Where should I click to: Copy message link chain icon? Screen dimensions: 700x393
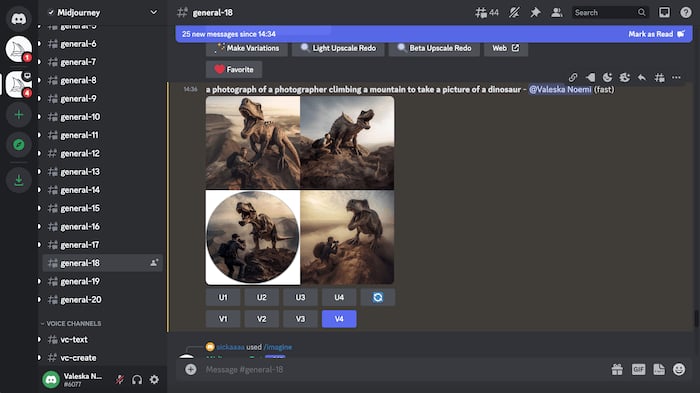click(573, 78)
